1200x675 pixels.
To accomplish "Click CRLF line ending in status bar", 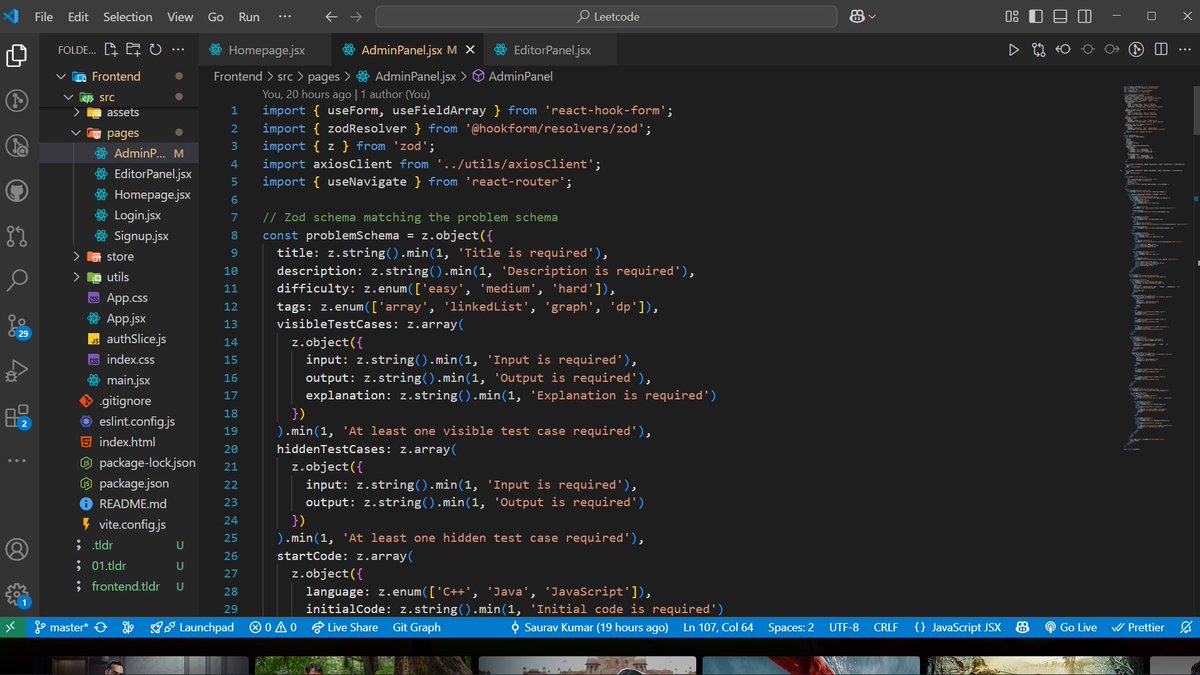I will 885,627.
